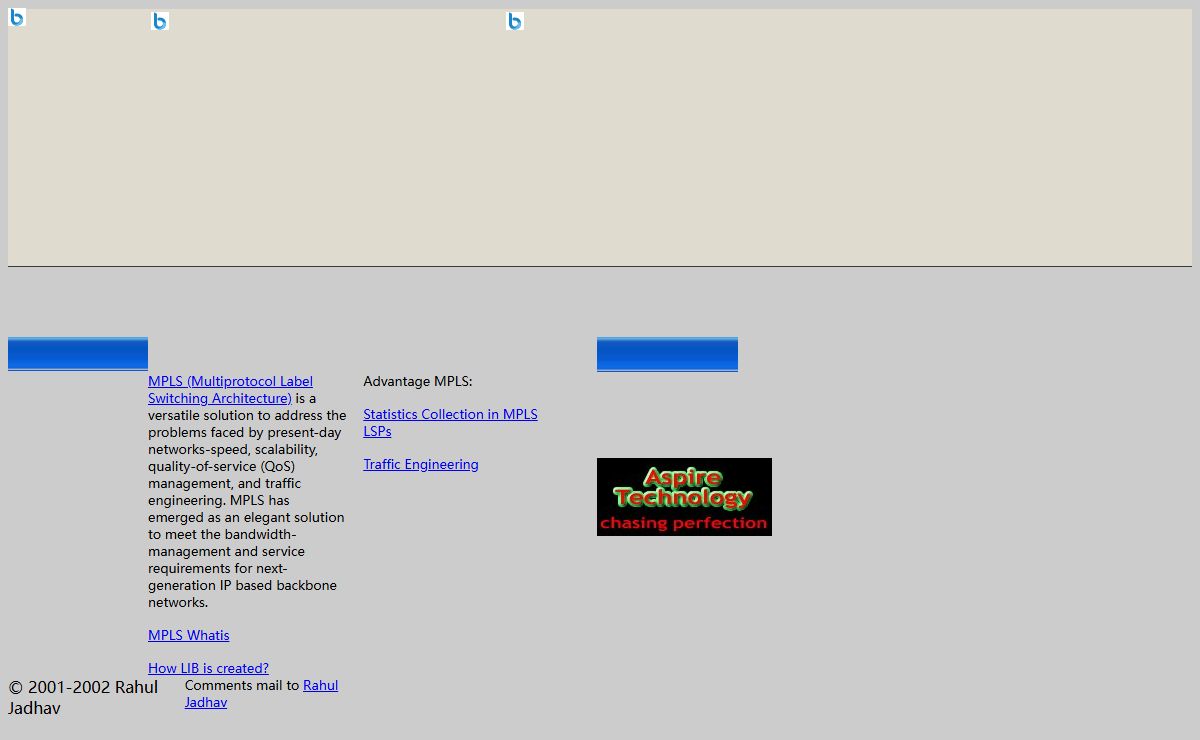The width and height of the screenshot is (1200, 740).
Task: Click the rightmost broken-image icon in header
Action: pyautogui.click(x=515, y=21)
